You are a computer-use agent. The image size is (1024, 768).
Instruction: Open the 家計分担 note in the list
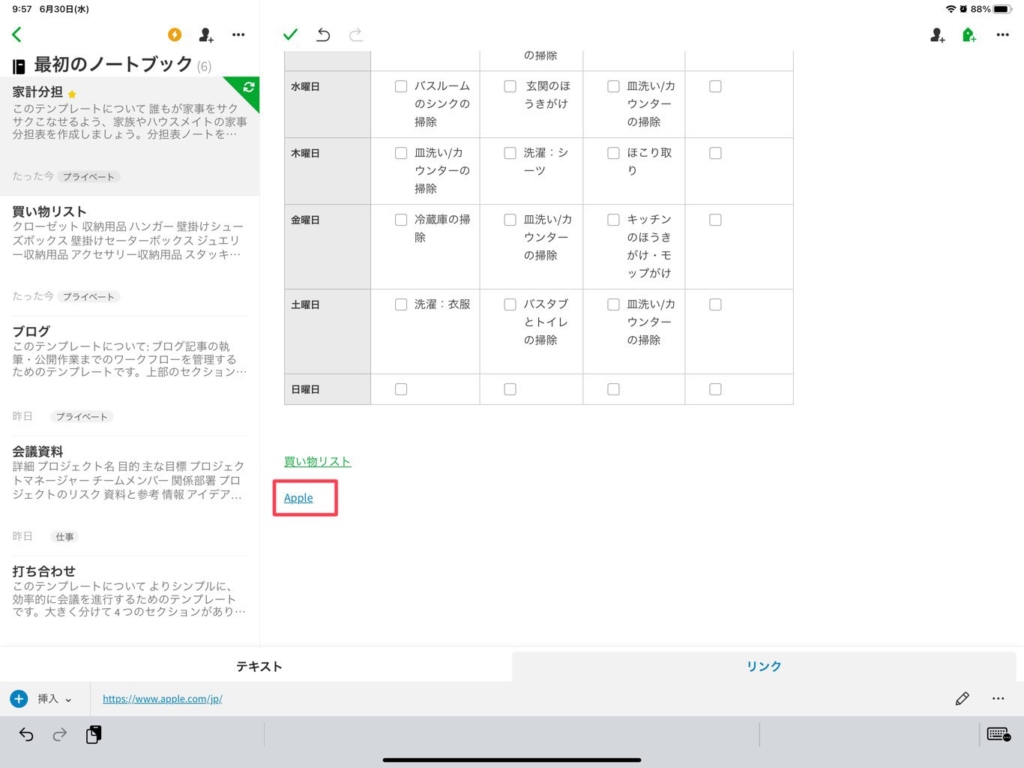point(129,136)
